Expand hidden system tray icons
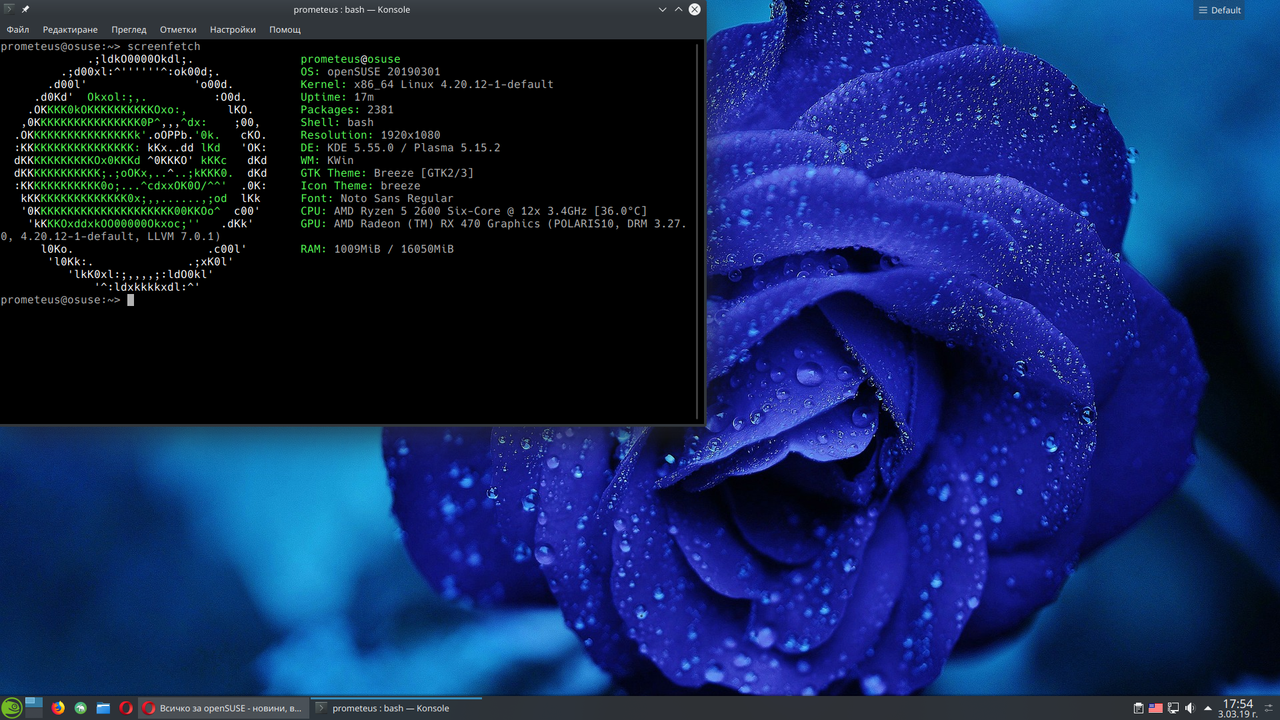The height and width of the screenshot is (720, 1280). tap(1209, 708)
